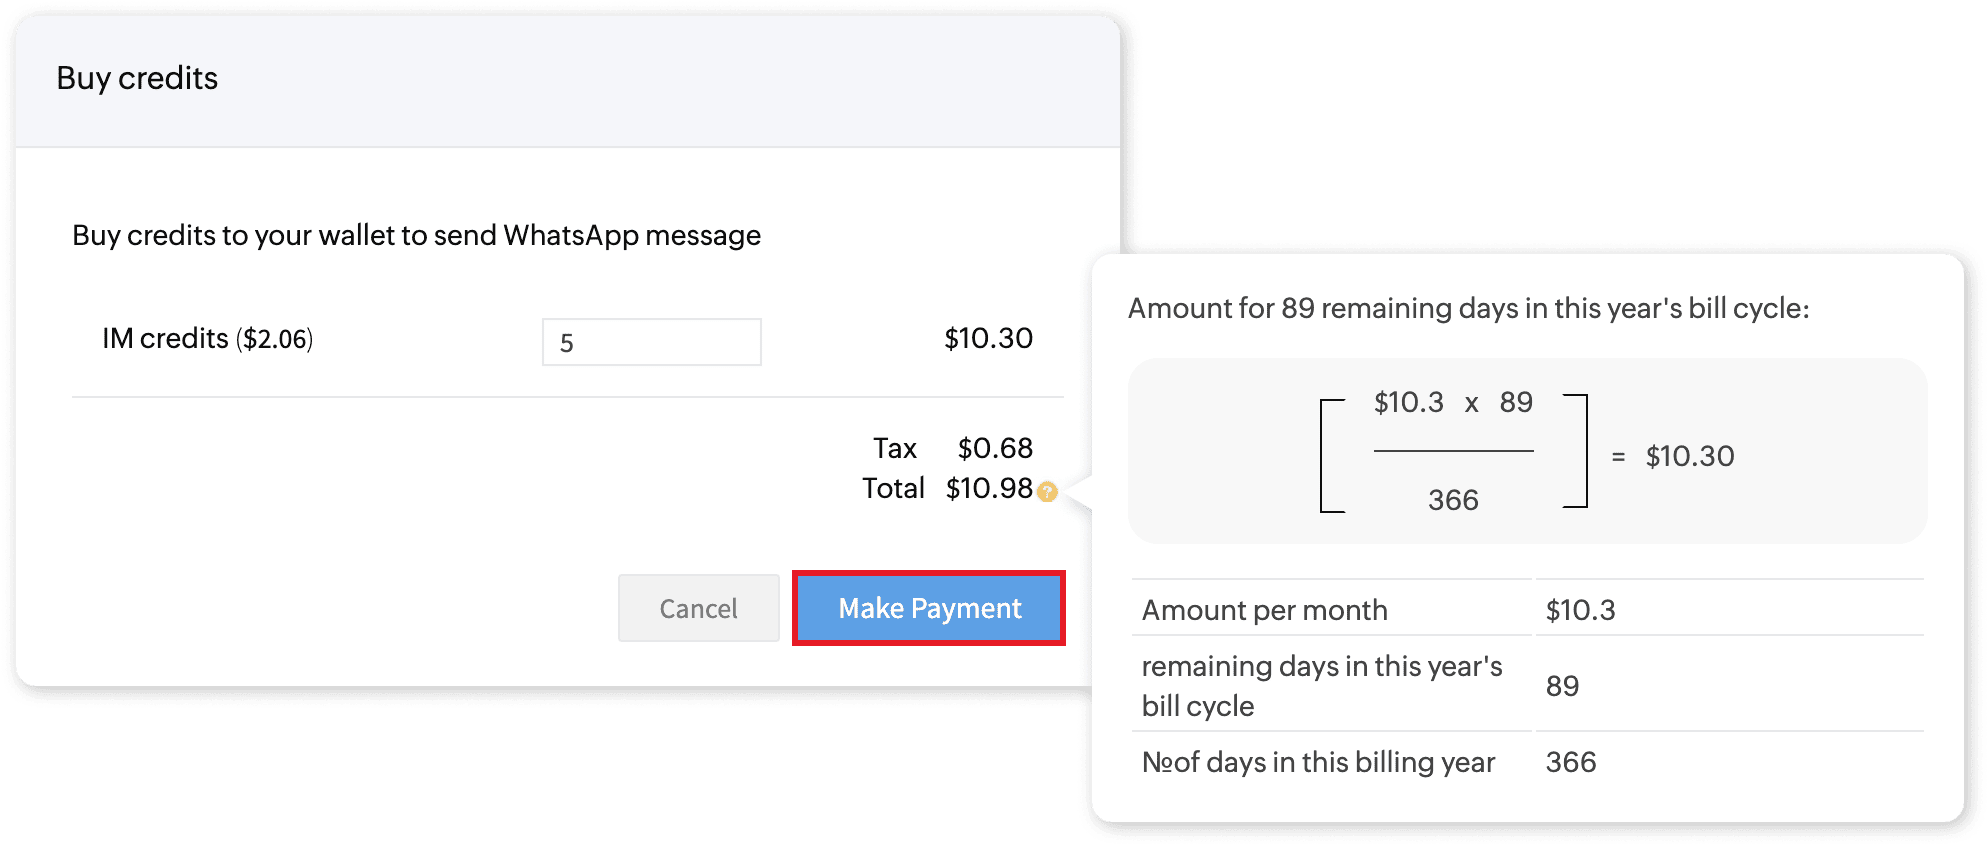This screenshot has width=1988, height=846.
Task: Click the $10.3 x 89 formula numerator
Action: [1452, 402]
